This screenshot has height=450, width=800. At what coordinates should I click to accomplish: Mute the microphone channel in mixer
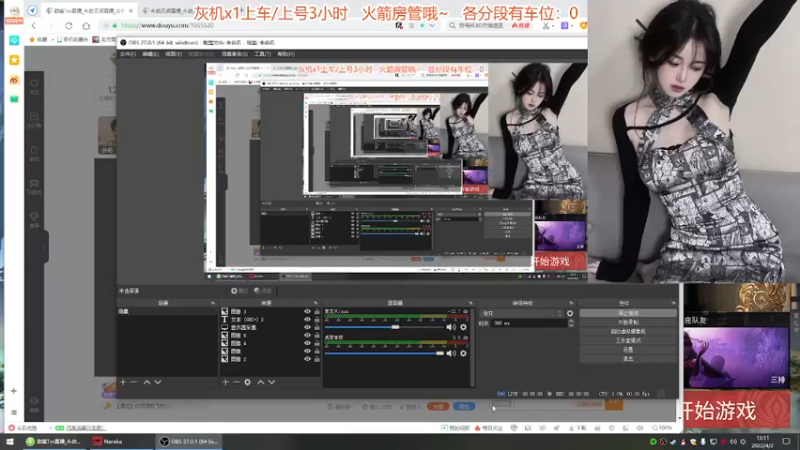point(451,327)
